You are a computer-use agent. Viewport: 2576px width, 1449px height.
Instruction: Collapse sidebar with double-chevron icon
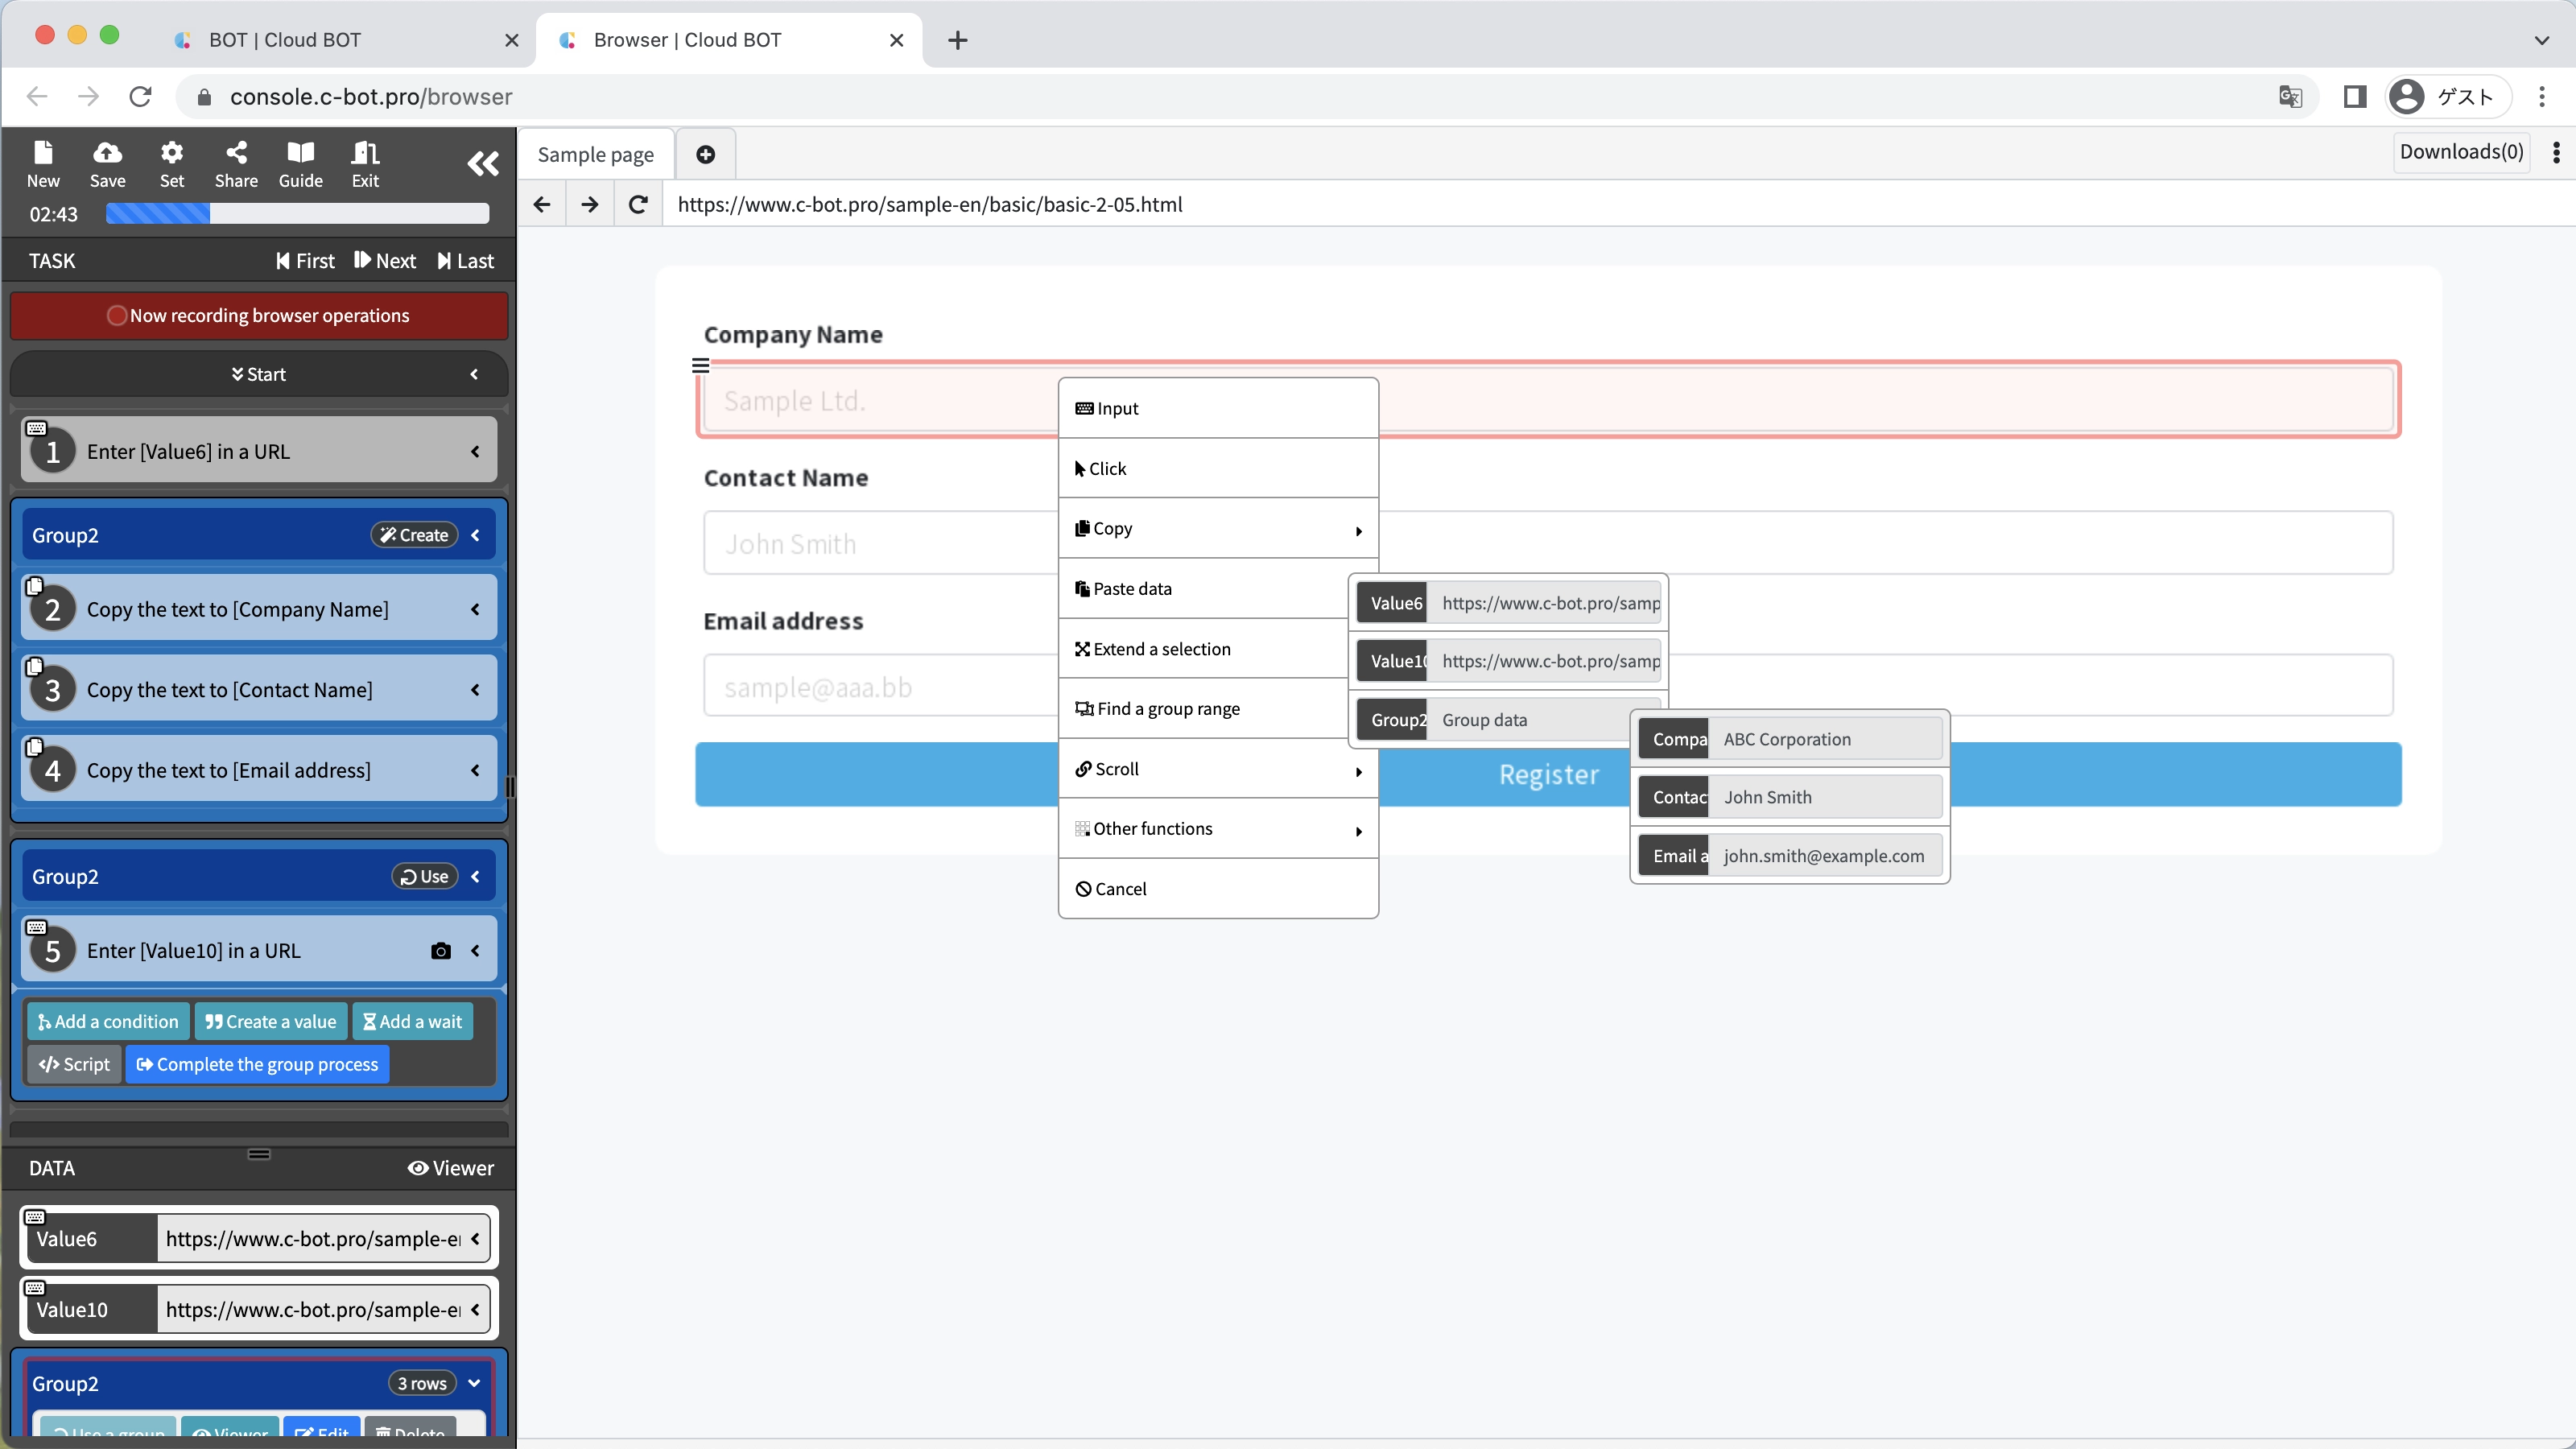(483, 164)
